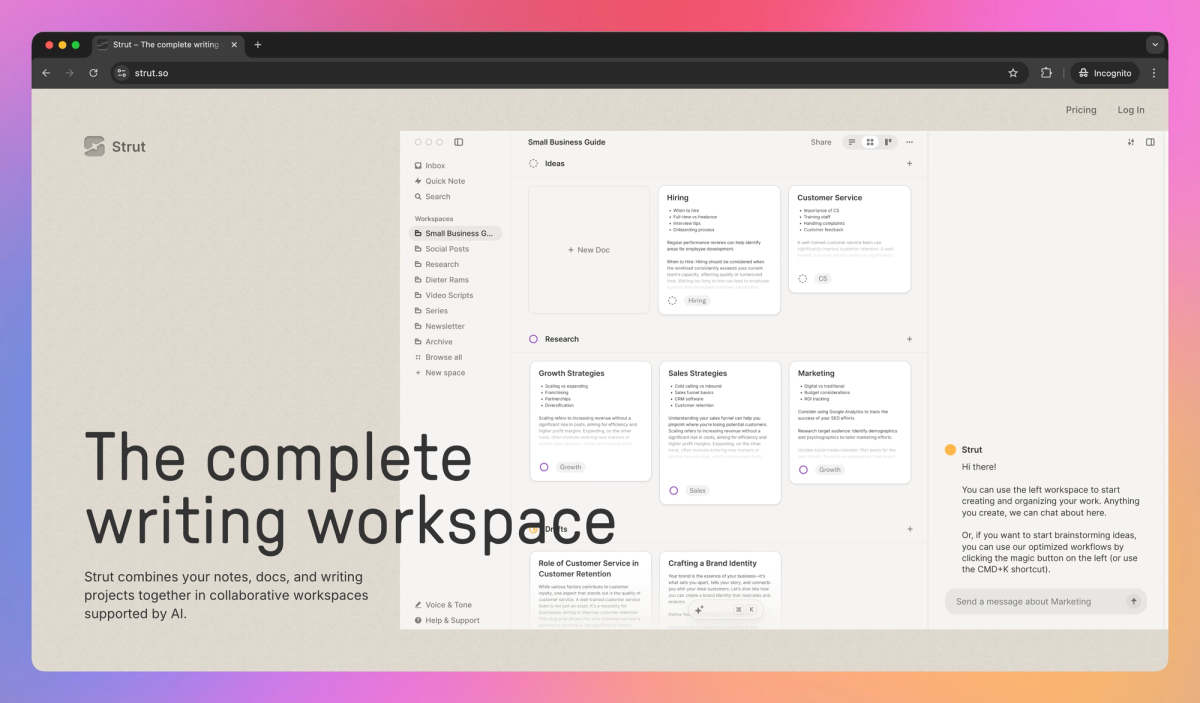Open the browser extensions puzzle icon
Viewport: 1200px width, 703px height.
click(x=1046, y=73)
